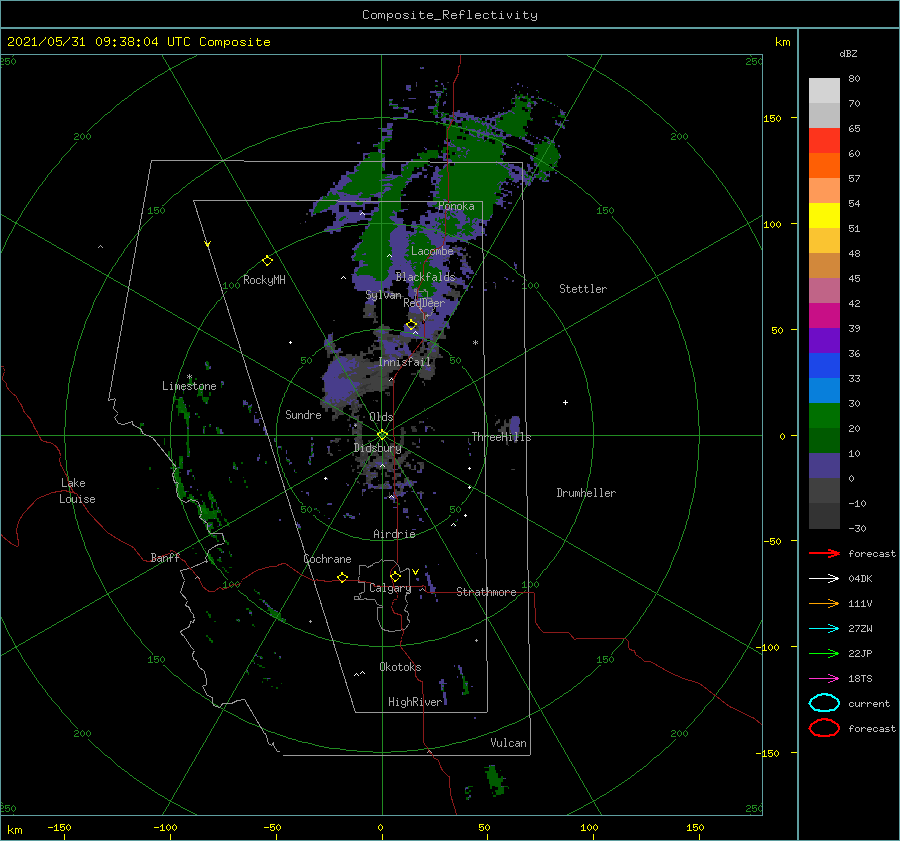The height and width of the screenshot is (841, 900).
Task: Click the yellow diamond marker near Cochrane
Action: [x=343, y=577]
